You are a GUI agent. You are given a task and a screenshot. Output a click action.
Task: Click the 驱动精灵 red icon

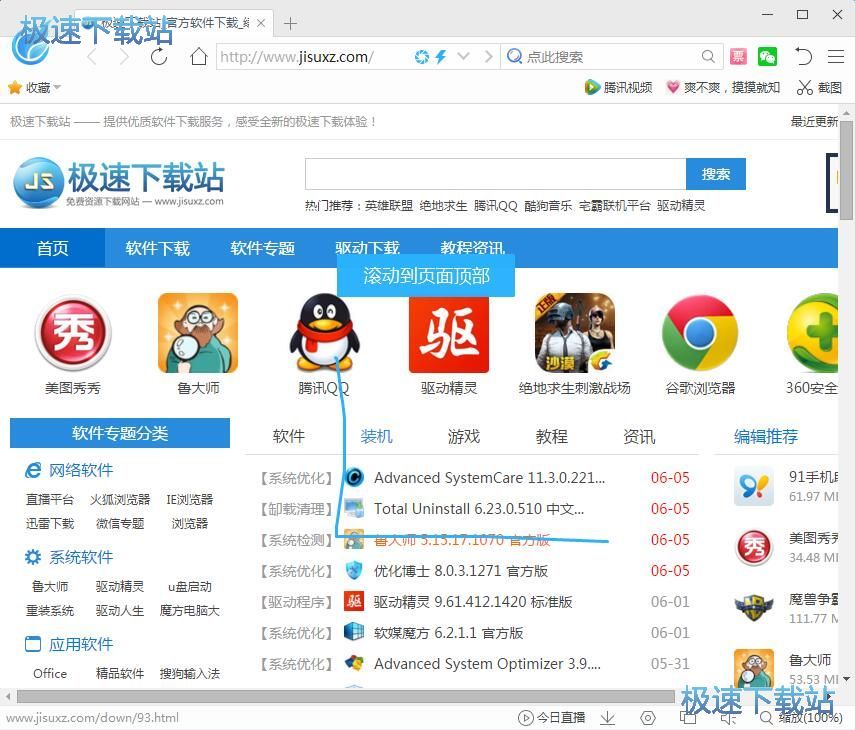(x=449, y=334)
